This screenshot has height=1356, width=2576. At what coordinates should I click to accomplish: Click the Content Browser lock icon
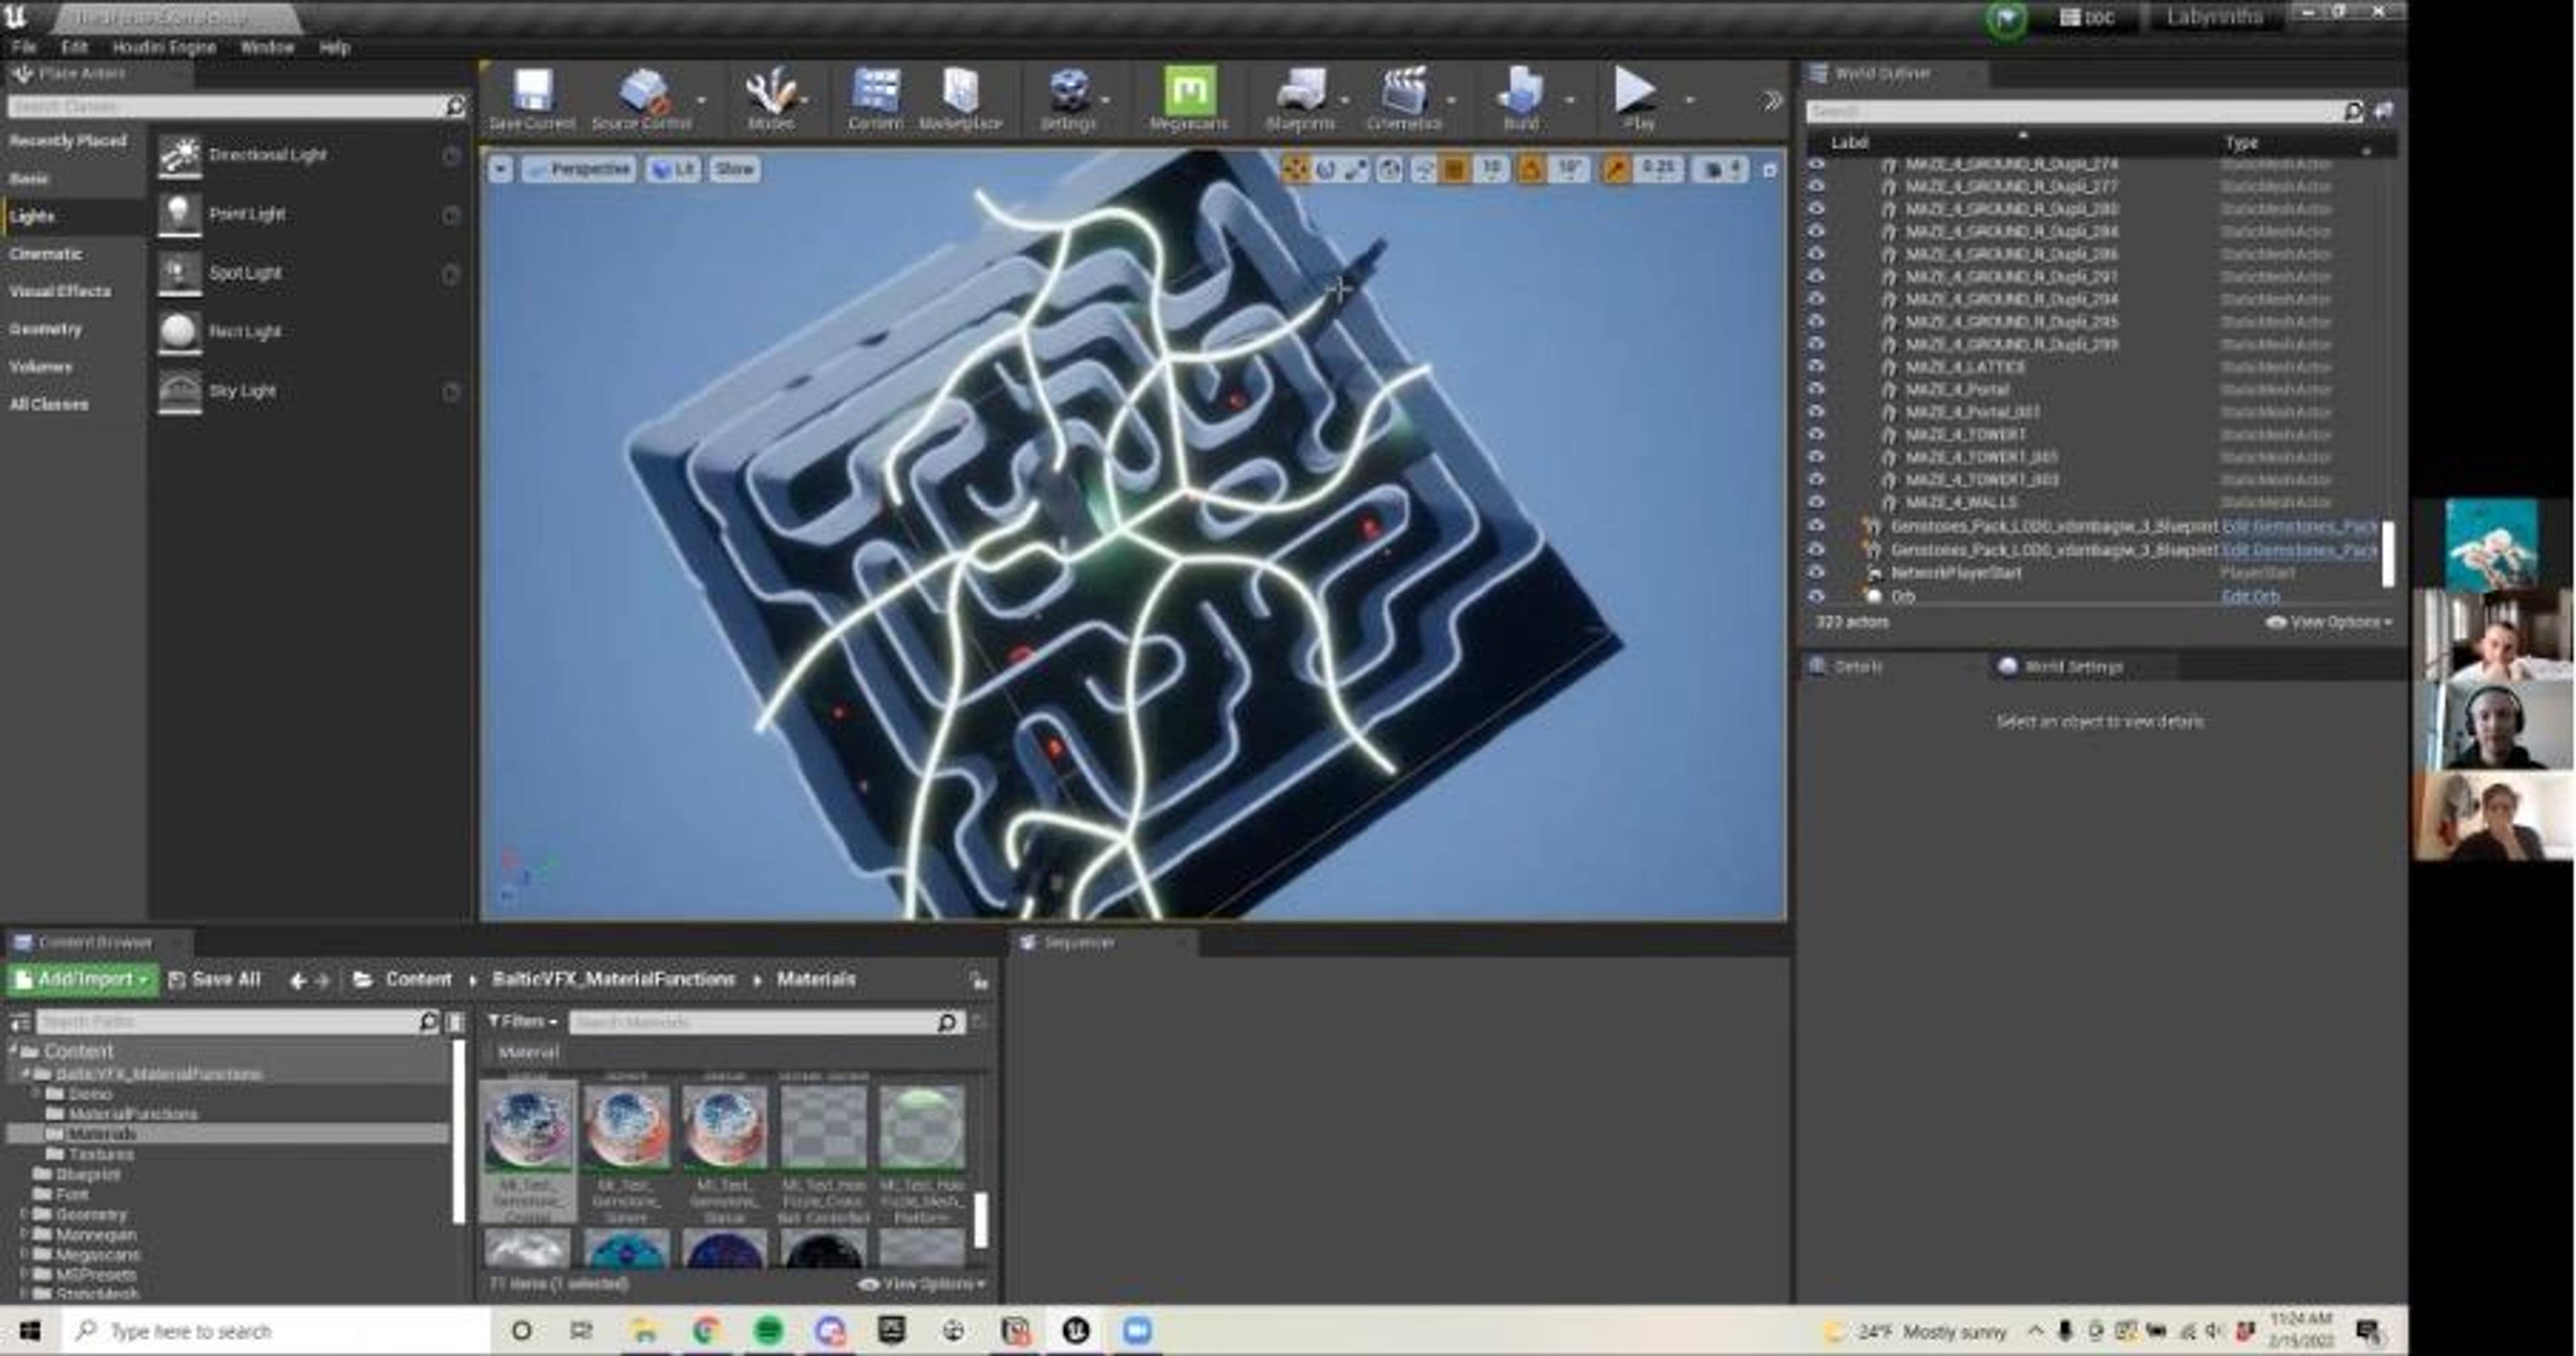click(x=979, y=980)
